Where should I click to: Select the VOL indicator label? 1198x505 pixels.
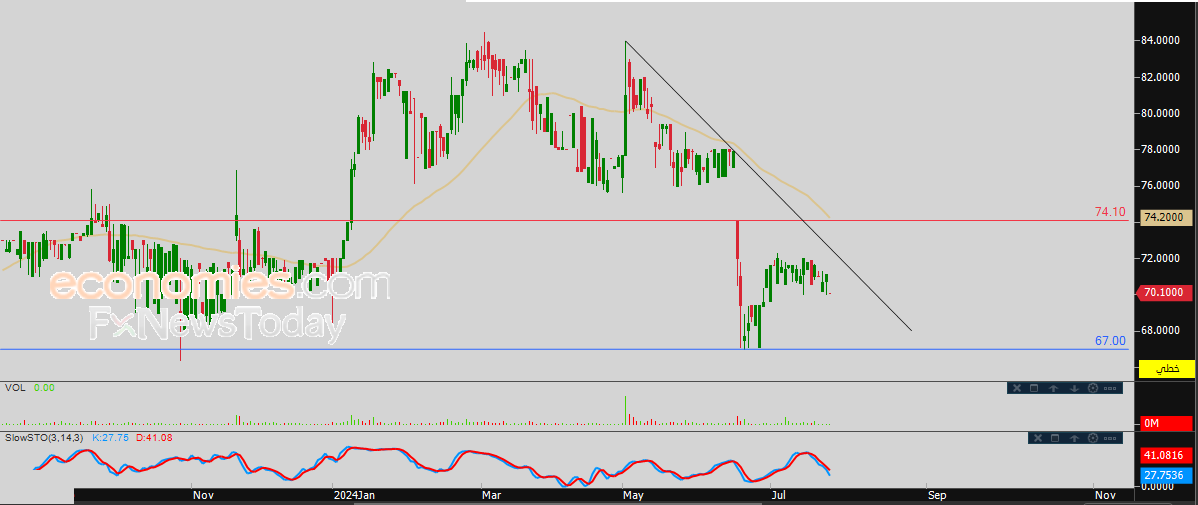(14, 387)
